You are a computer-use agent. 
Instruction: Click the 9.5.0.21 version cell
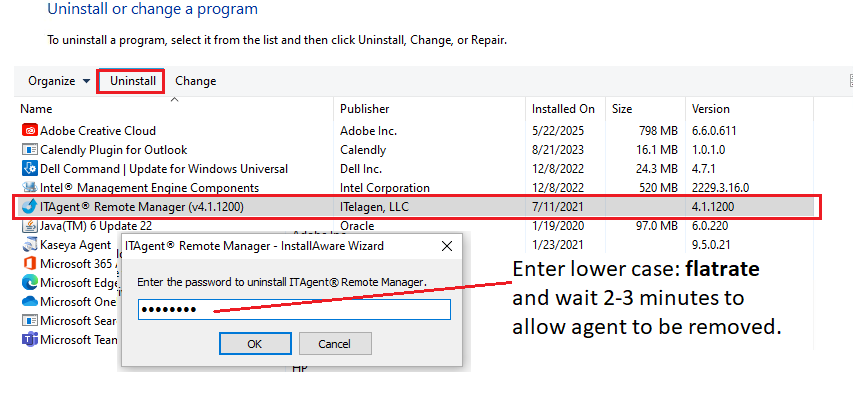coord(710,245)
